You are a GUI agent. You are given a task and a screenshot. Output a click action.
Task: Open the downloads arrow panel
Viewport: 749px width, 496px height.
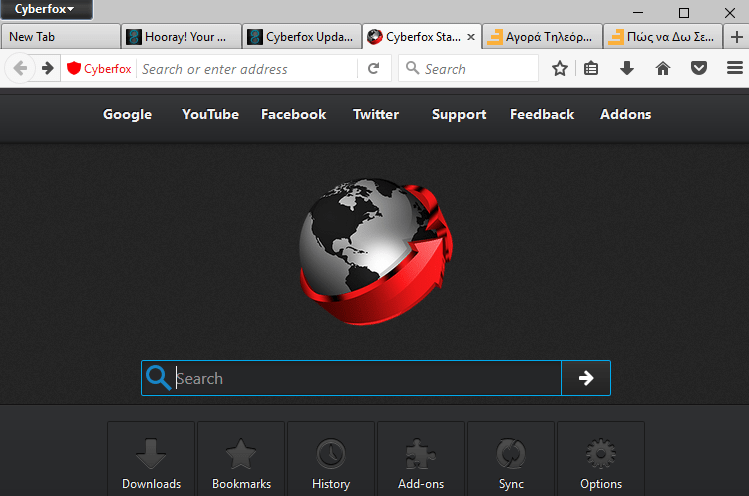[x=627, y=68]
